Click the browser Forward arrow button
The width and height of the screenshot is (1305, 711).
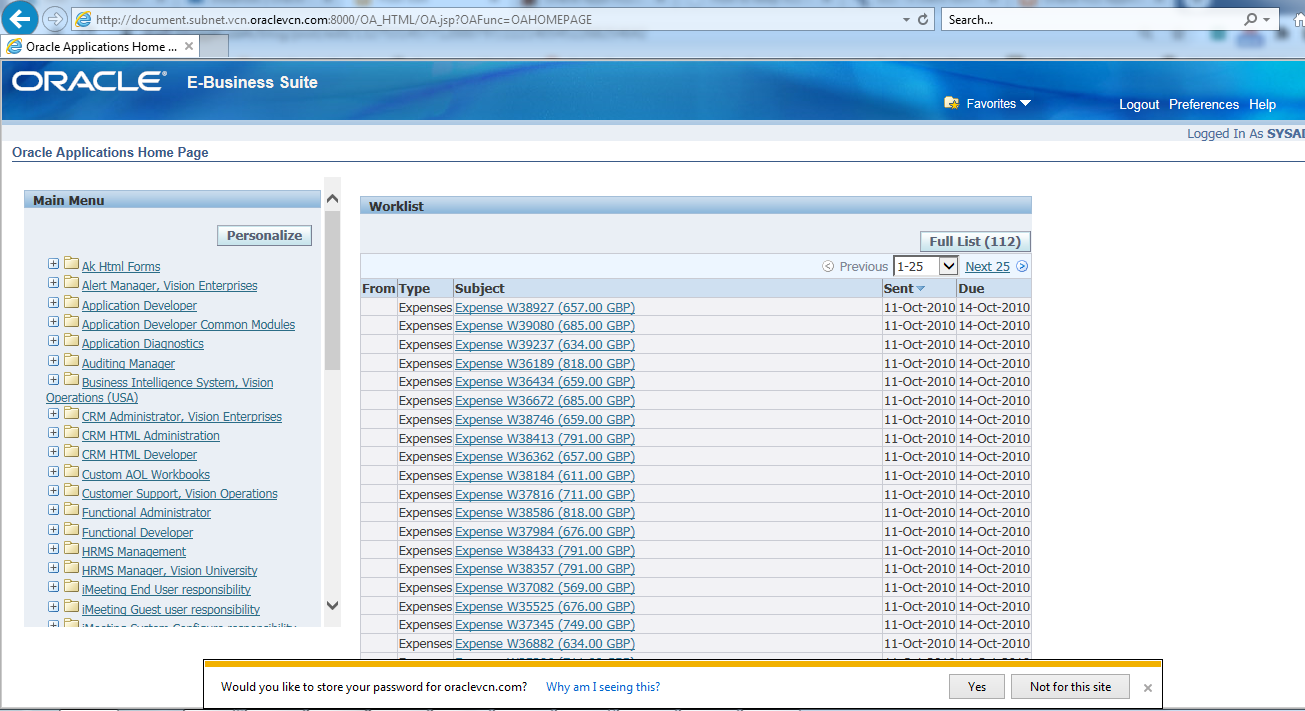click(55, 19)
